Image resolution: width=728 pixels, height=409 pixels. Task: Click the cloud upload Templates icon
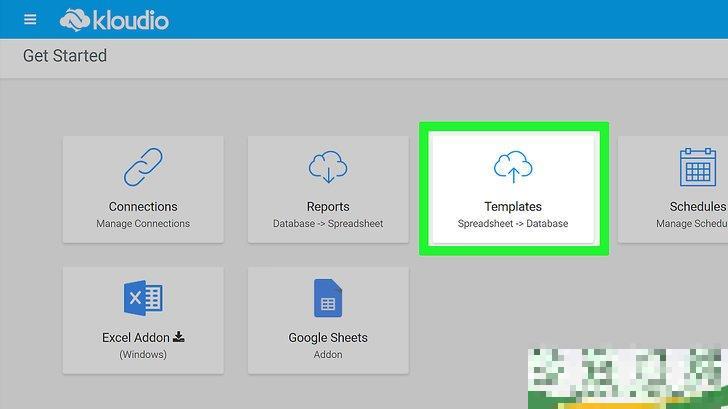(x=513, y=167)
